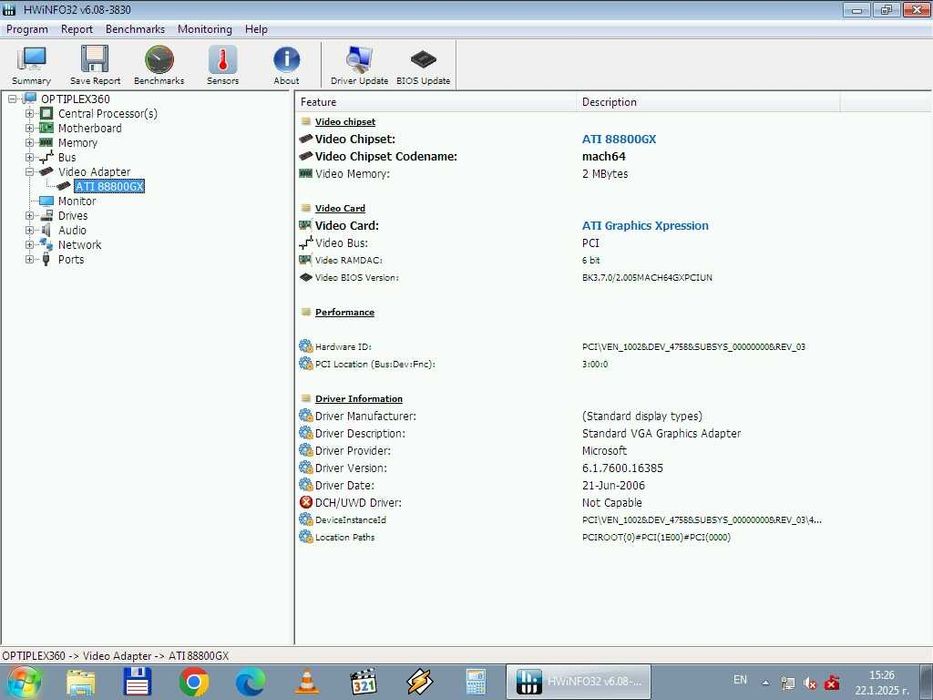Click the BIOS Update chip icon
The image size is (933, 700).
[x=423, y=65]
